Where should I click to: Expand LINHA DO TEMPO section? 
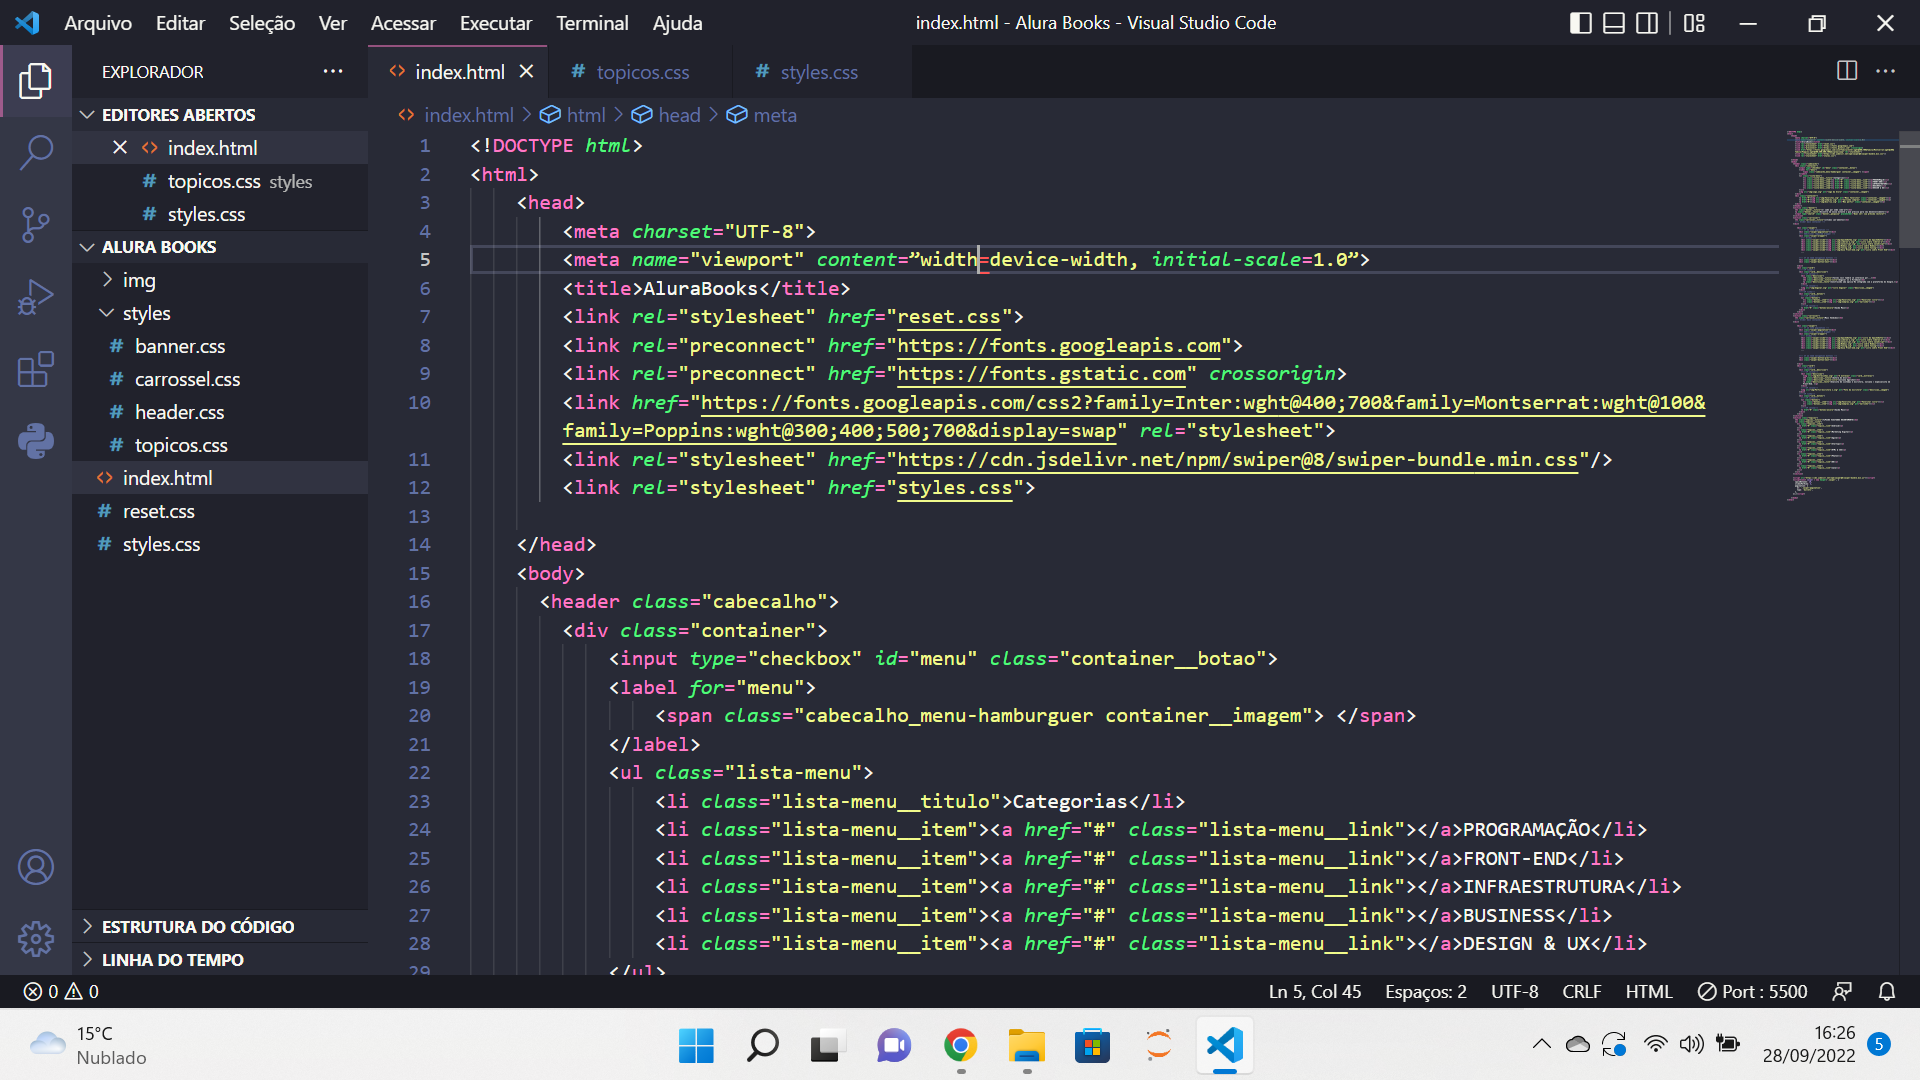[x=220, y=960]
